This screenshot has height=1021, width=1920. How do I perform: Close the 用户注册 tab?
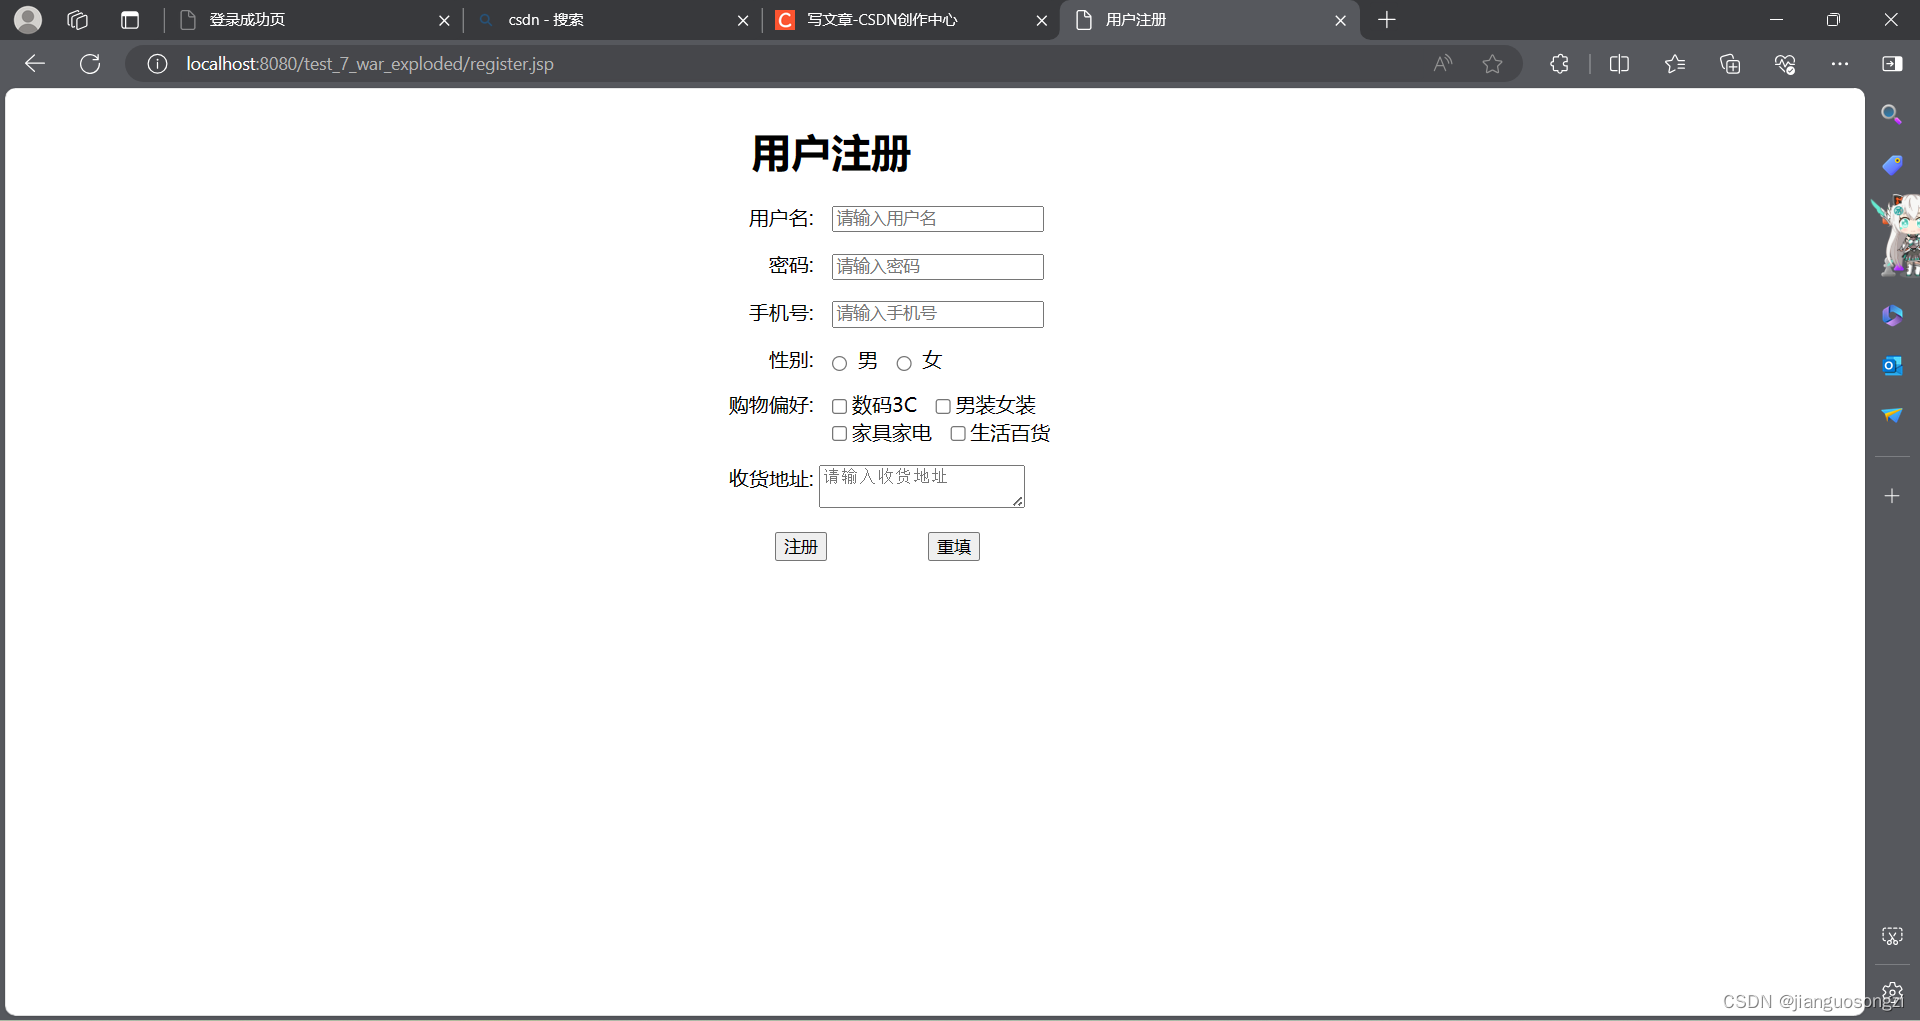[1340, 20]
